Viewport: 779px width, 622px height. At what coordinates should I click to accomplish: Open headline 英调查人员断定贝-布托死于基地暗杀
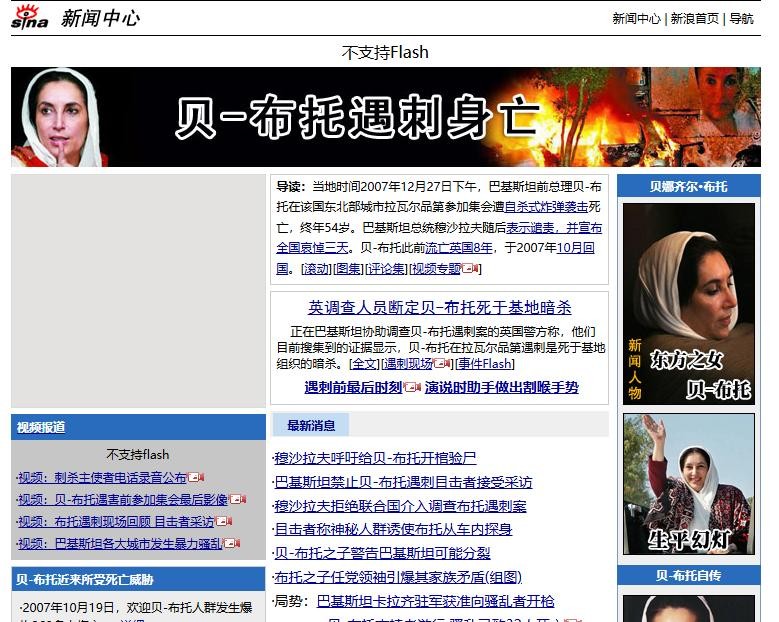click(x=439, y=308)
